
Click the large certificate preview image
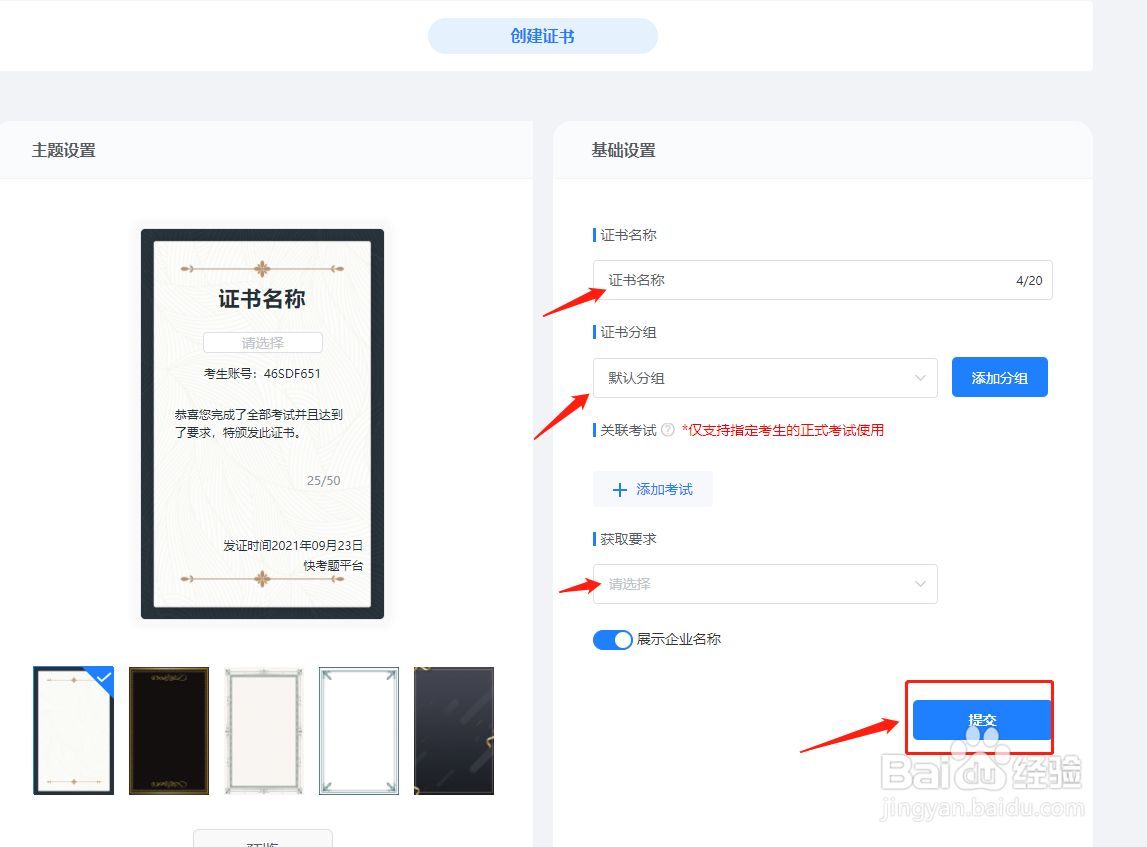coord(262,422)
